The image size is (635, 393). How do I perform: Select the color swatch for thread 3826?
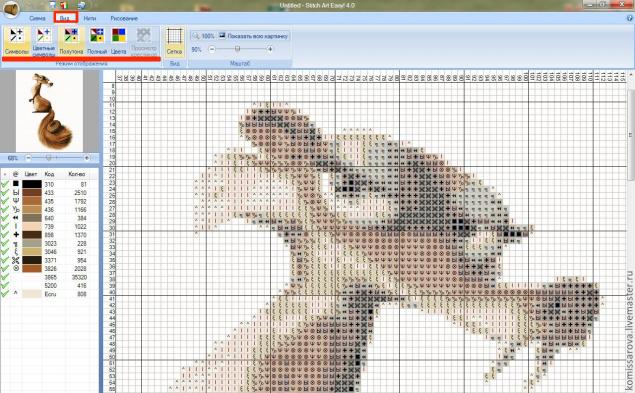(x=32, y=268)
